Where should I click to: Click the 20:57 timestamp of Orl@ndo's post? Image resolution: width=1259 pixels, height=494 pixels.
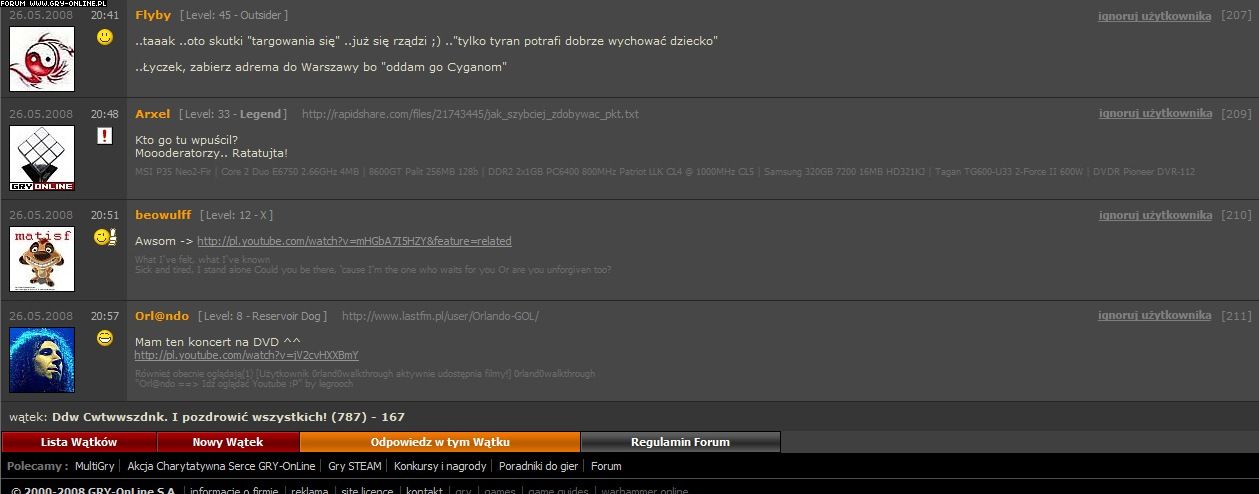(x=104, y=316)
